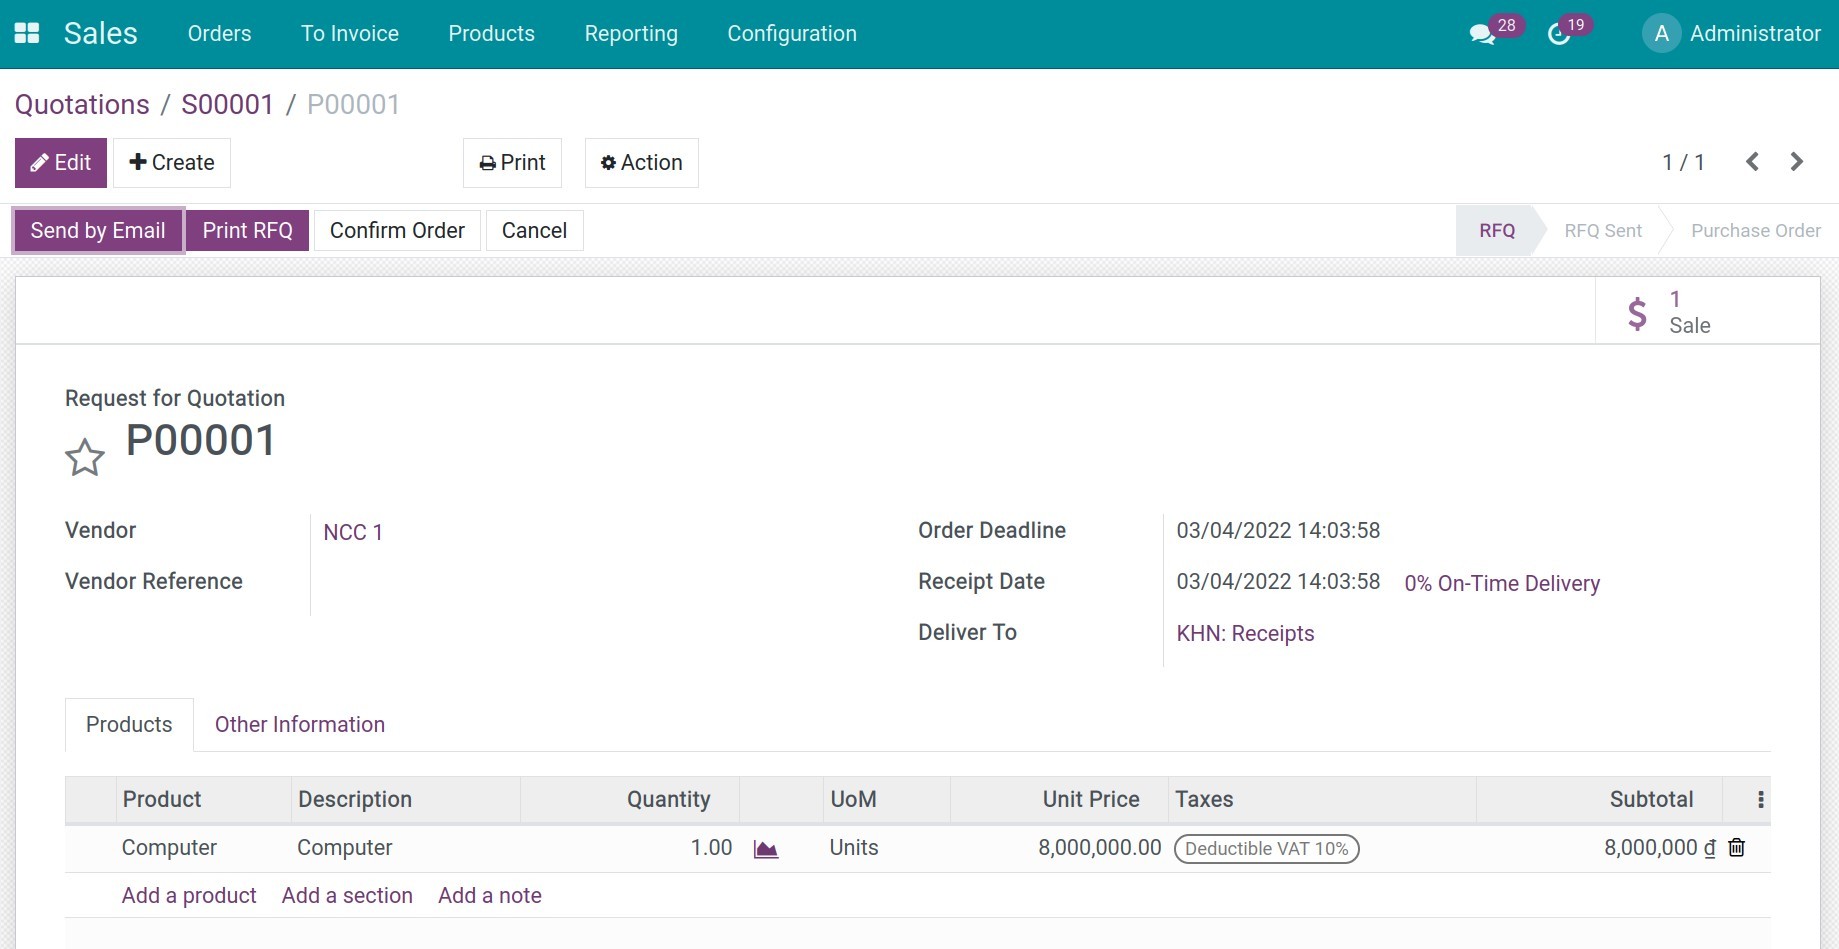Click Add a product under the table

point(189,895)
